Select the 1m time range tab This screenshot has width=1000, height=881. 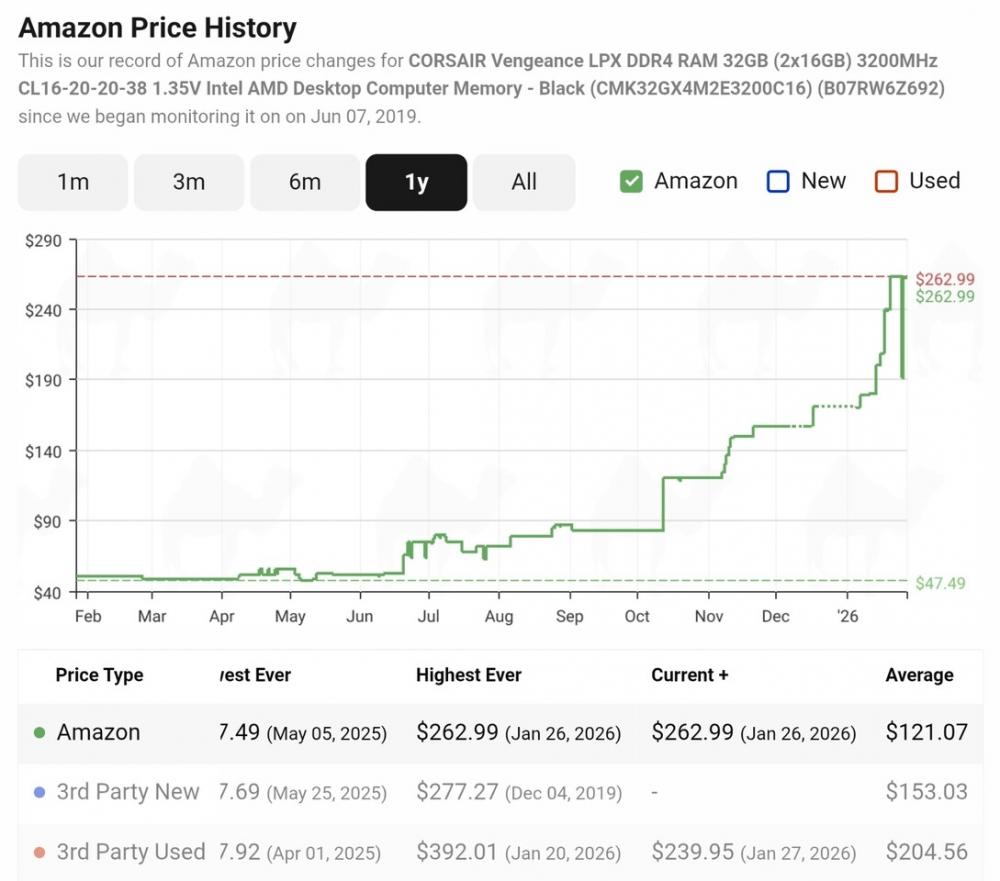[73, 182]
